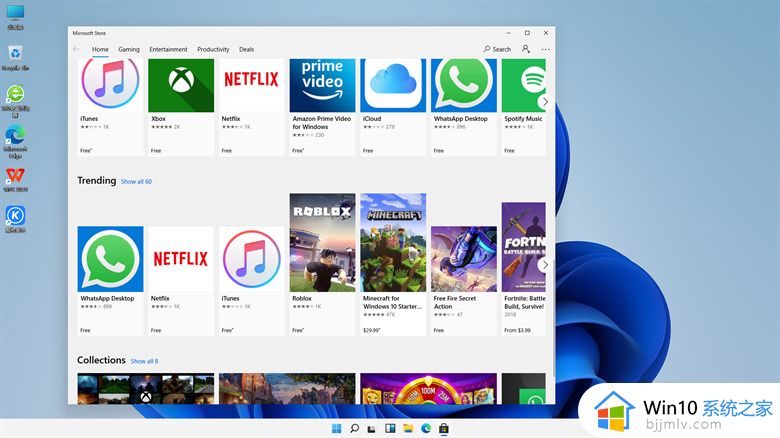Open the user account icon
Image resolution: width=780 pixels, height=438 pixels.
coord(526,49)
